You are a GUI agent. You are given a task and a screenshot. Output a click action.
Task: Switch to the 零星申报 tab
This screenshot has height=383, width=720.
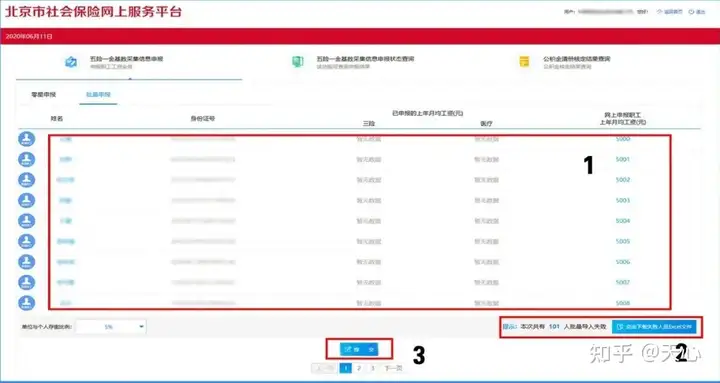click(44, 95)
